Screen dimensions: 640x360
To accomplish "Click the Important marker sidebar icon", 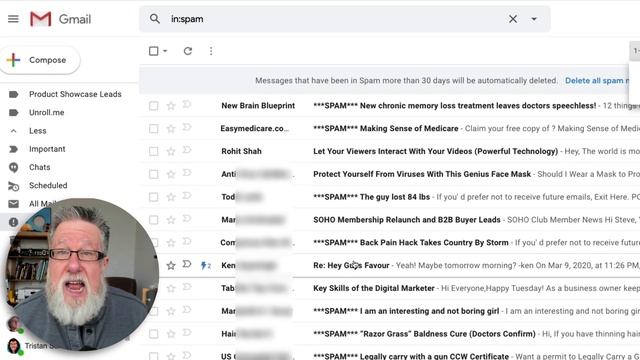I will coord(13,149).
